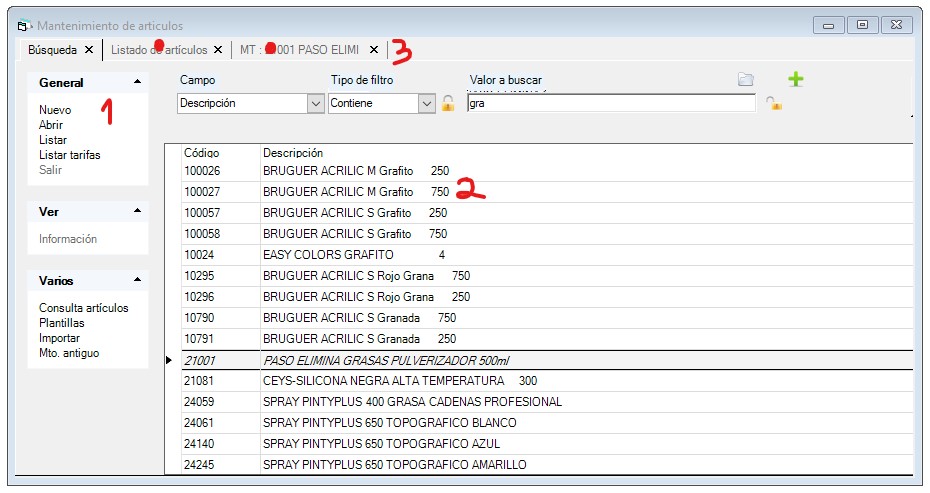930x493 pixels.
Task: Select SPRAY PINTYPLUS 400 GRASA CADENAS row
Action: coord(547,402)
